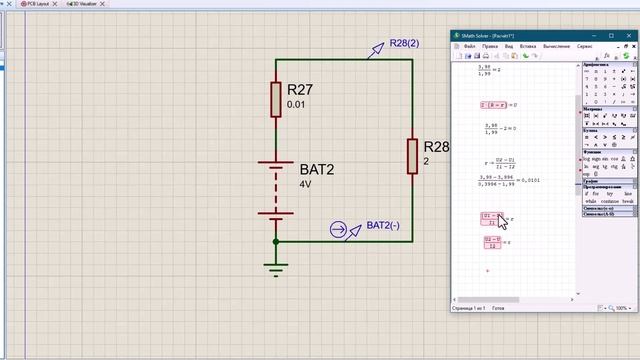
Task: Insert matrix icon from Матрицы panel
Action: pyautogui.click(x=587, y=116)
